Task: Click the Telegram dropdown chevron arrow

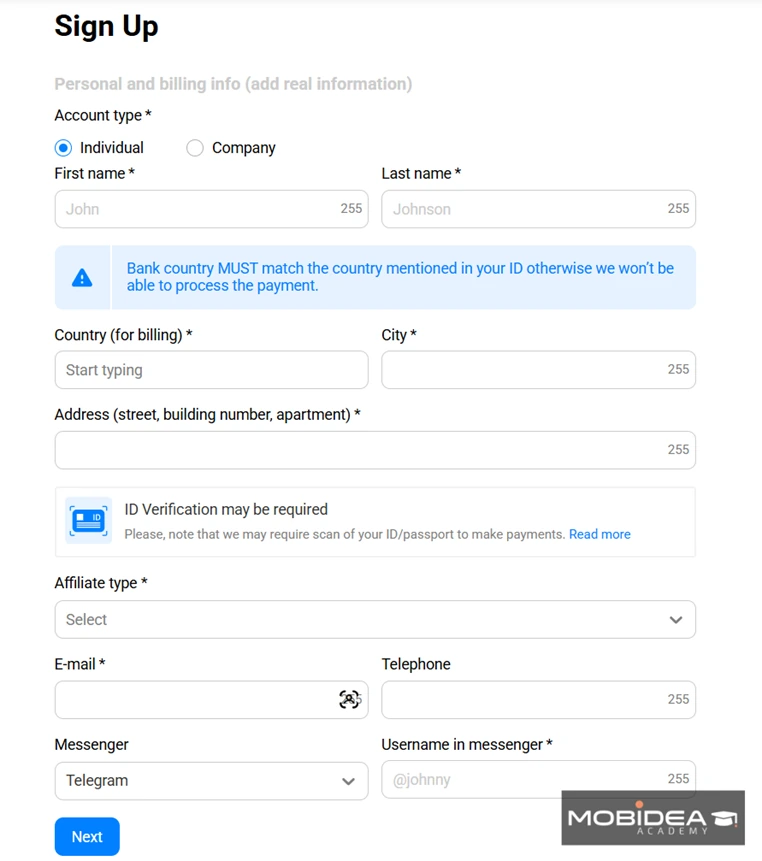Action: 348,781
